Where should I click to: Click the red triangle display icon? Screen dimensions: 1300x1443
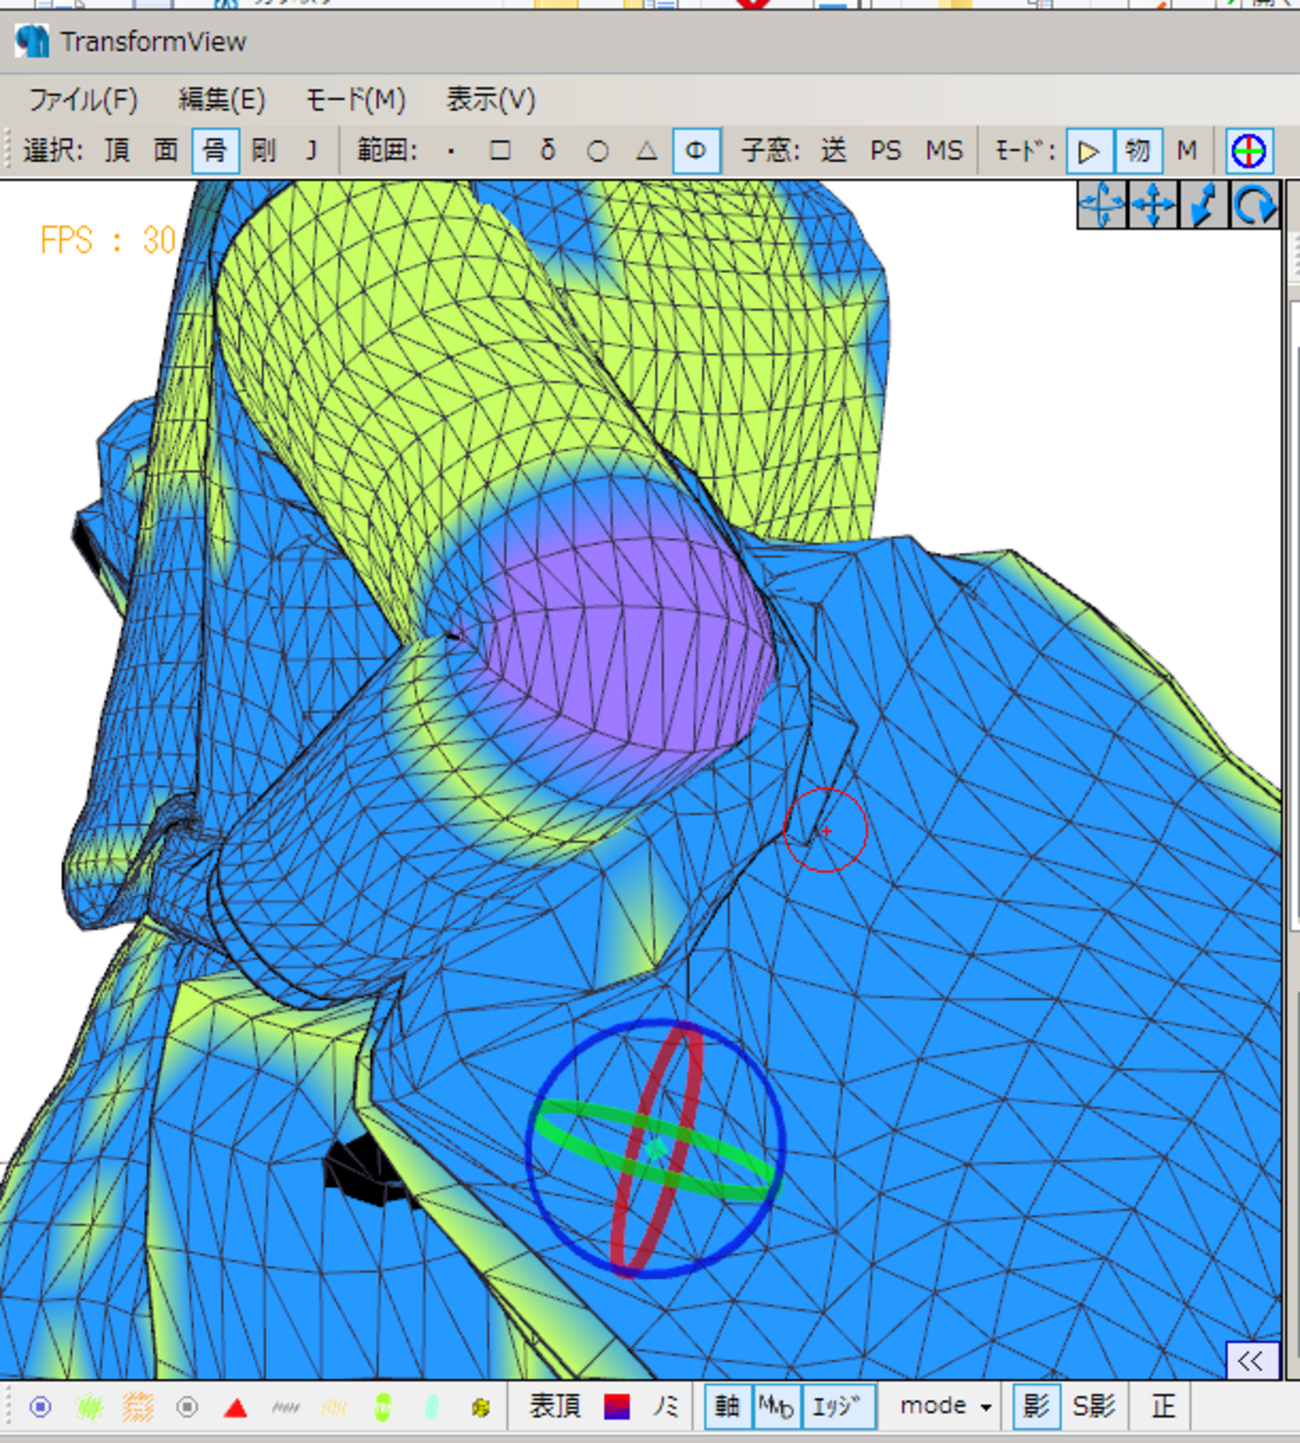(236, 1408)
